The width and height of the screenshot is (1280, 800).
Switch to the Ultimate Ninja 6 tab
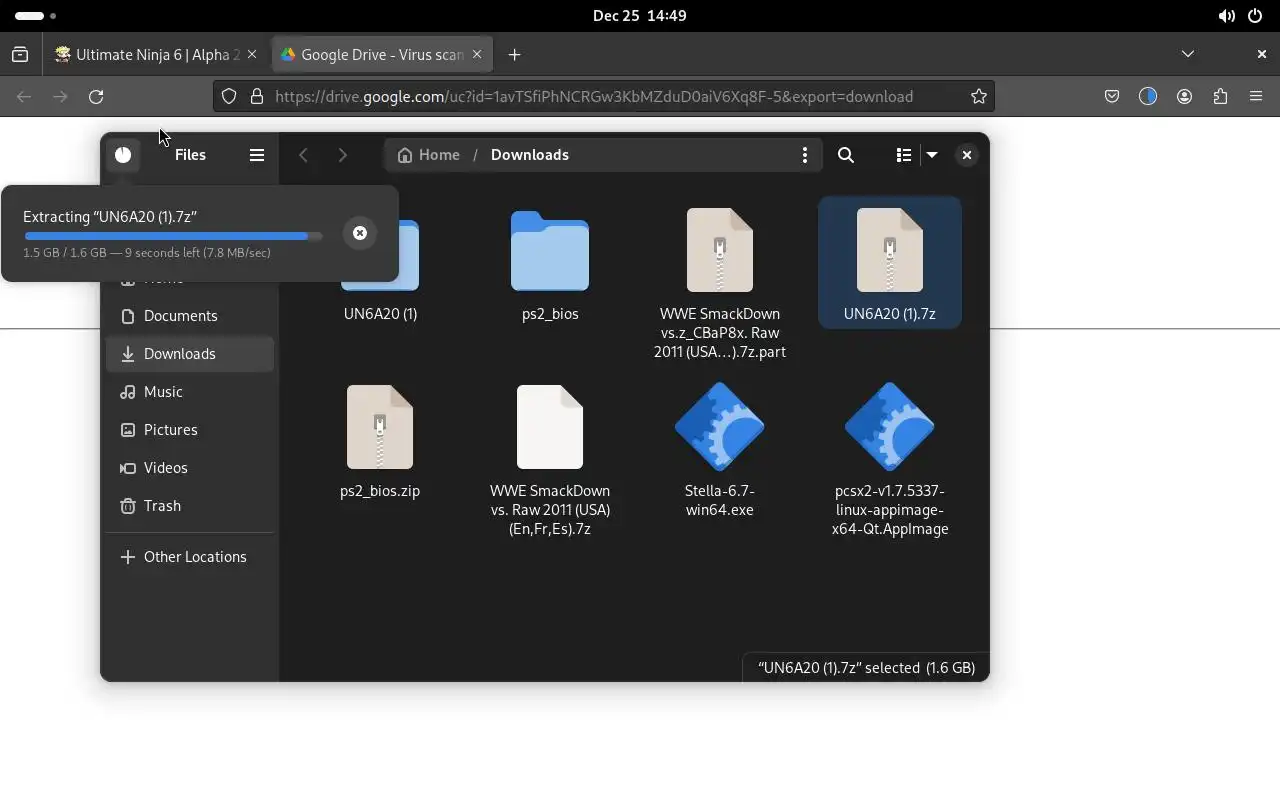point(155,55)
